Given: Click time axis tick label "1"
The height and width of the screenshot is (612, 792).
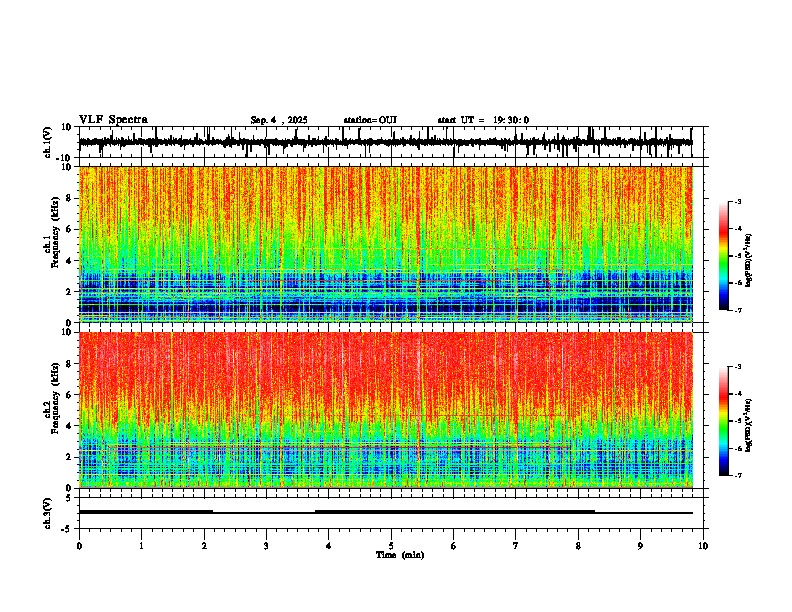Looking at the screenshot, I should point(141,546).
